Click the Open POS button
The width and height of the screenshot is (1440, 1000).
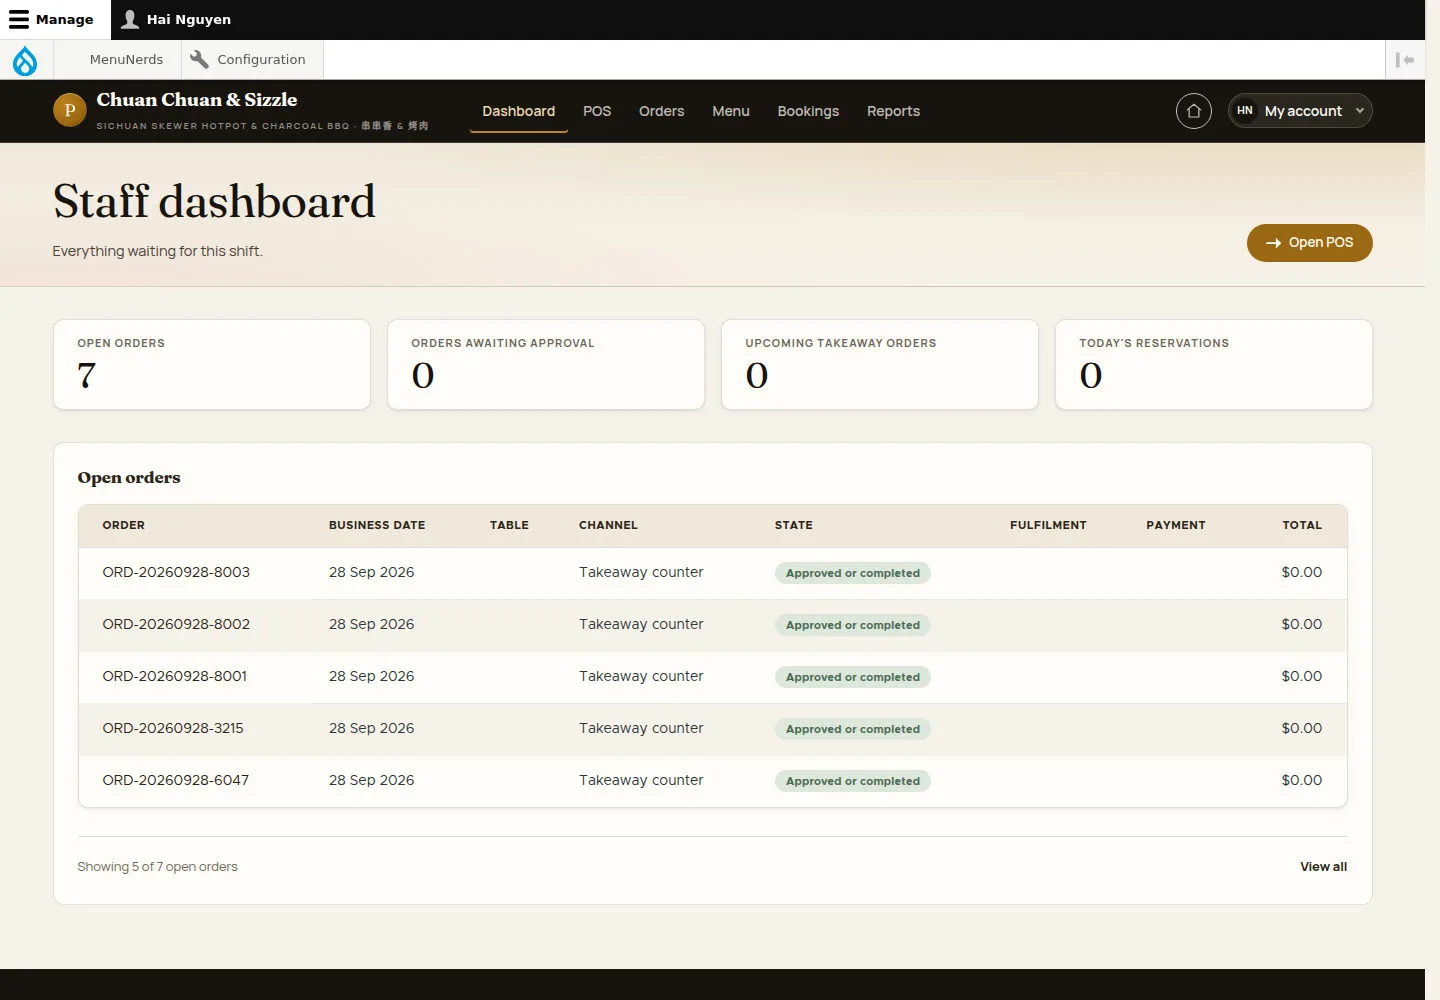(x=1309, y=243)
